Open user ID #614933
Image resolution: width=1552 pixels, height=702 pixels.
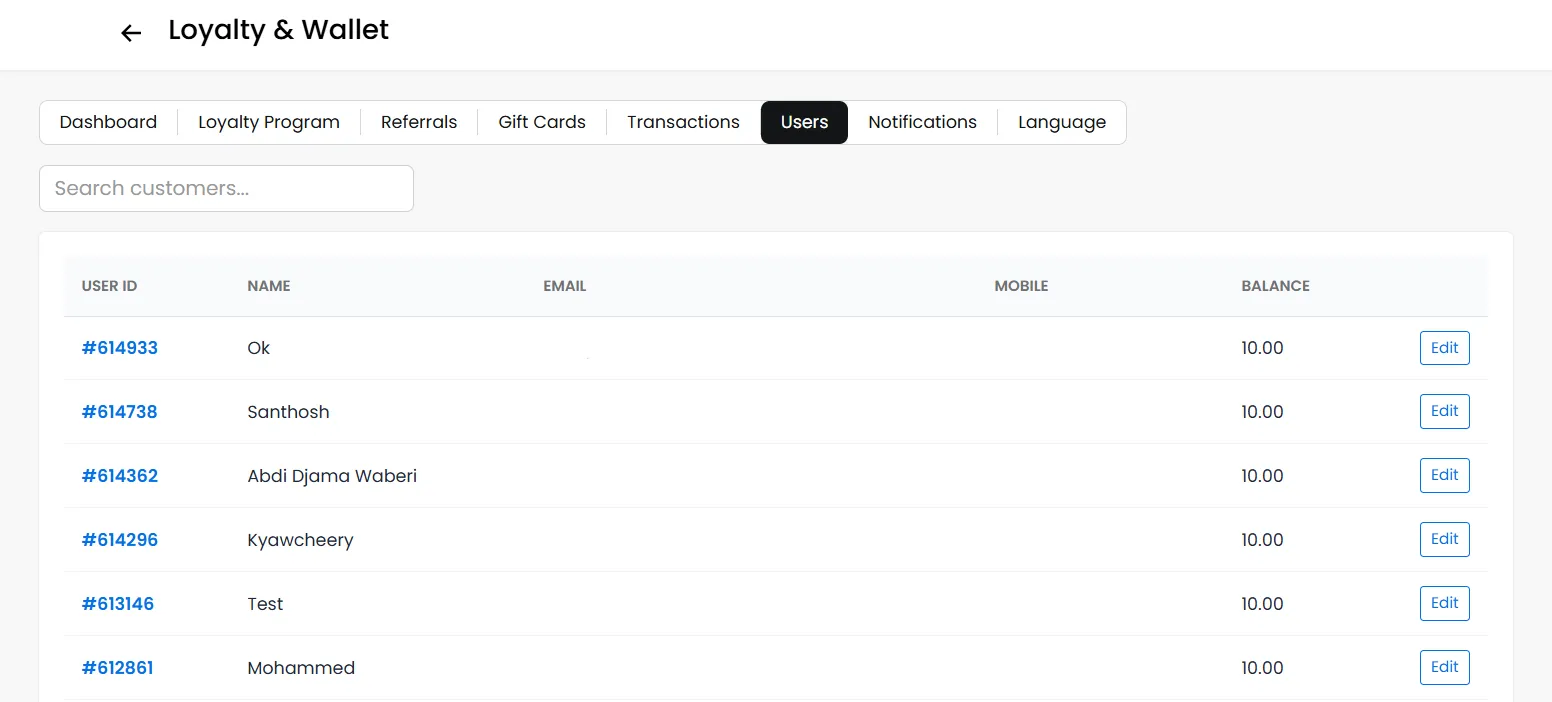coord(120,348)
